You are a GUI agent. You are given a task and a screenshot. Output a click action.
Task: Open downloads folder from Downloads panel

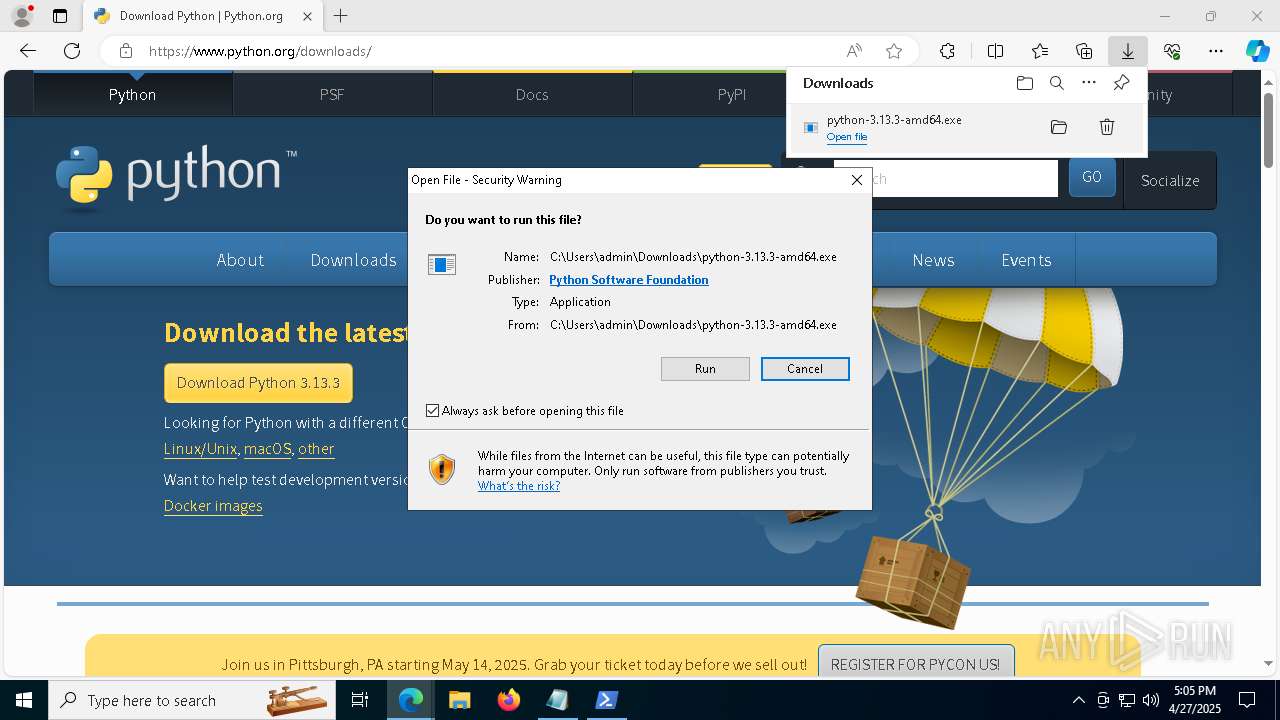tap(1024, 83)
